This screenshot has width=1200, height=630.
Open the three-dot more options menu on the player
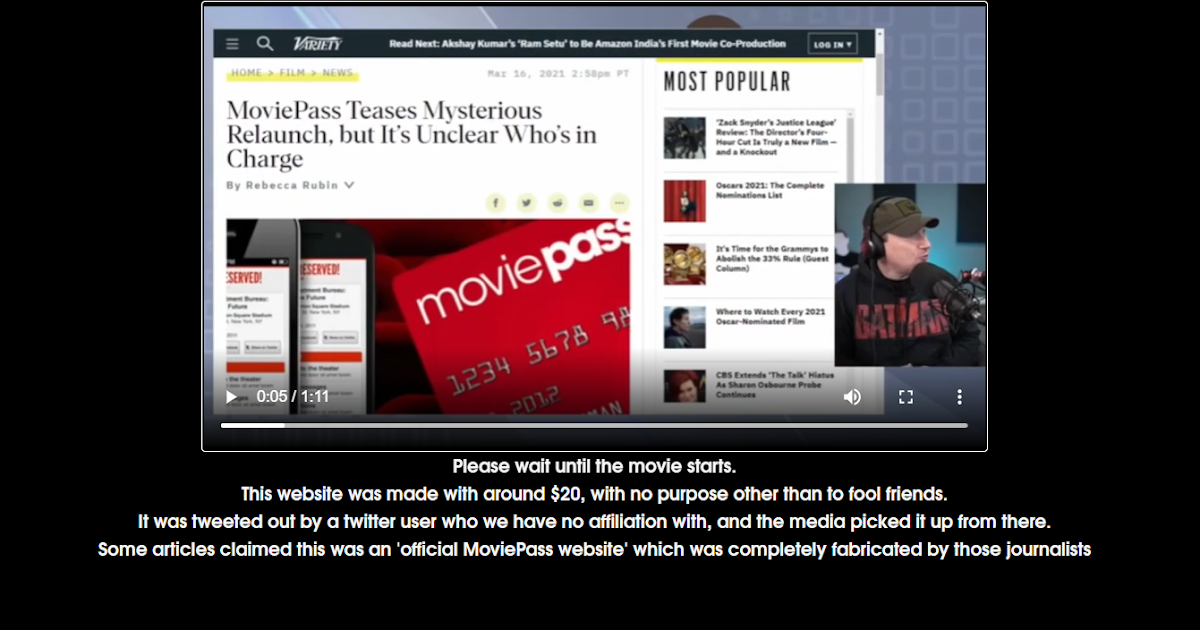click(959, 397)
